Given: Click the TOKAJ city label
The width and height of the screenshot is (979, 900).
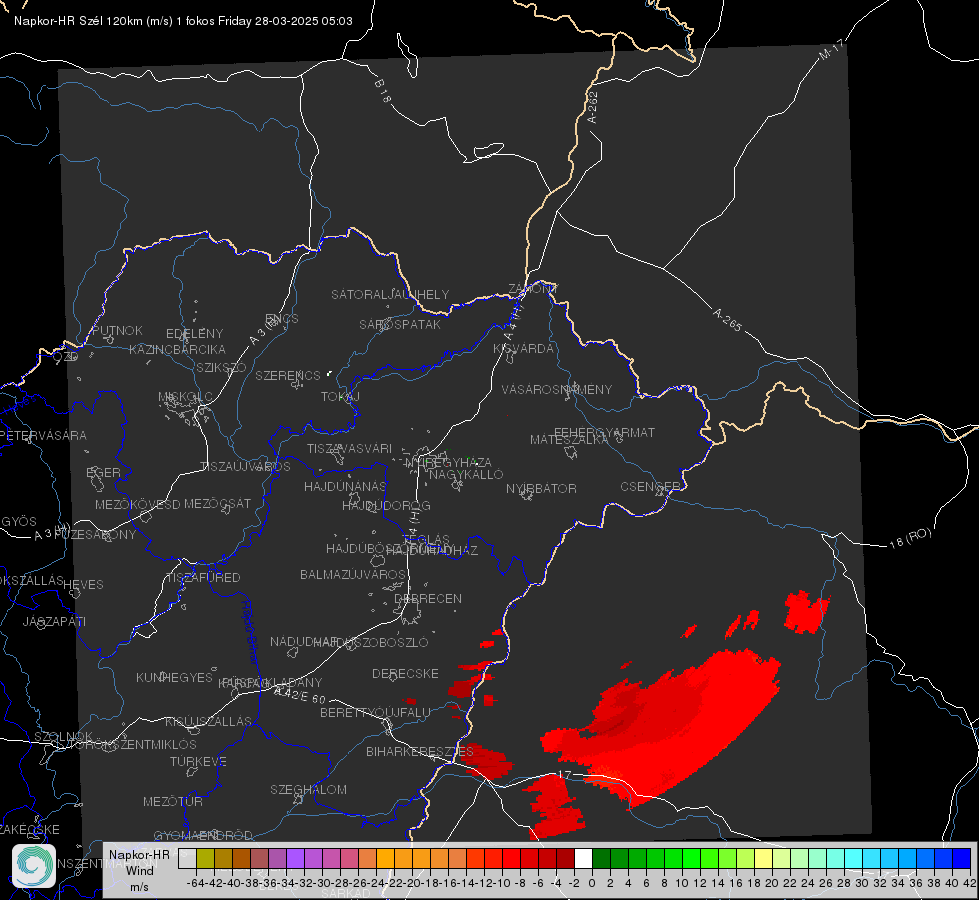Looking at the screenshot, I should click(341, 397).
